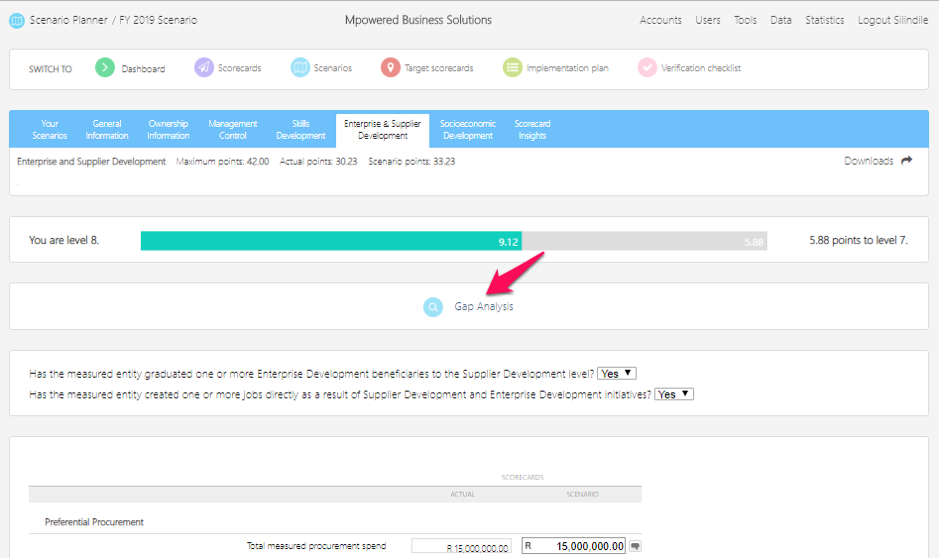Open the Data menu
This screenshot has width=939, height=558.
pyautogui.click(x=781, y=20)
